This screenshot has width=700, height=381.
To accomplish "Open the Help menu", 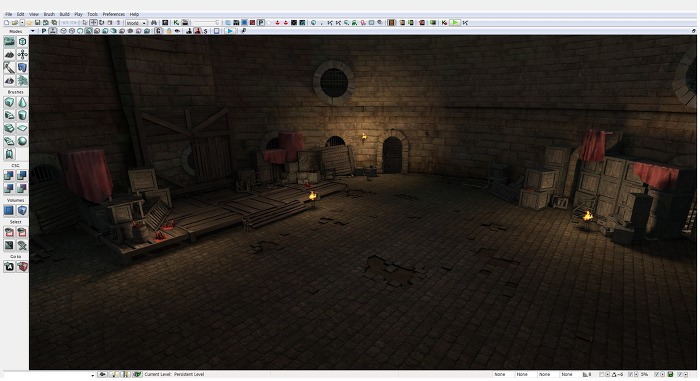I will coord(134,14).
